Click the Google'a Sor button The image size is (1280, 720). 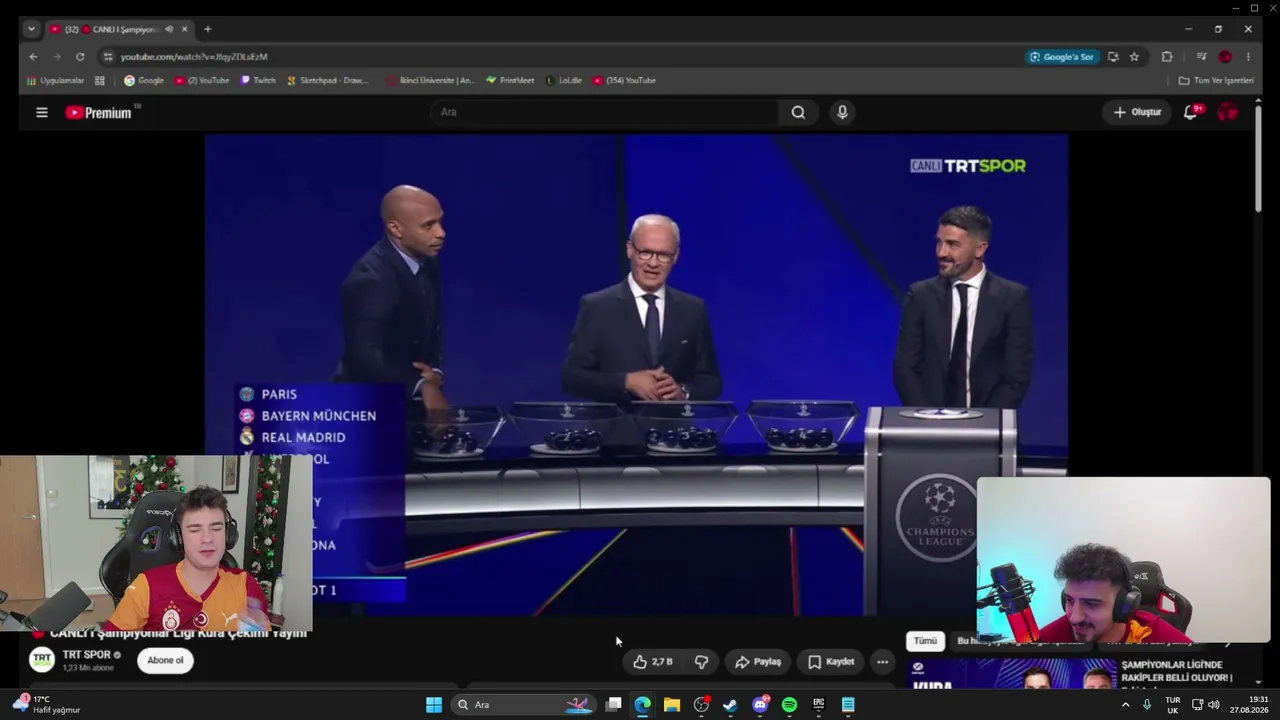[1061, 57]
